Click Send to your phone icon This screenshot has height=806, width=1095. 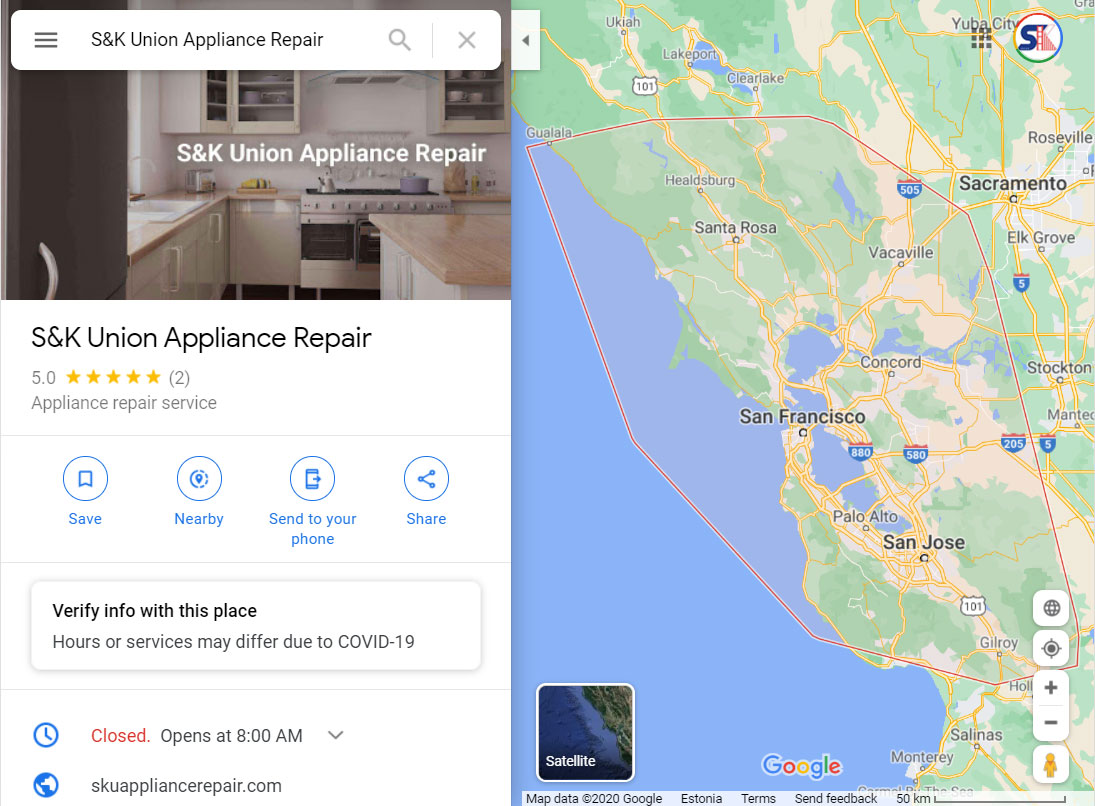click(312, 478)
